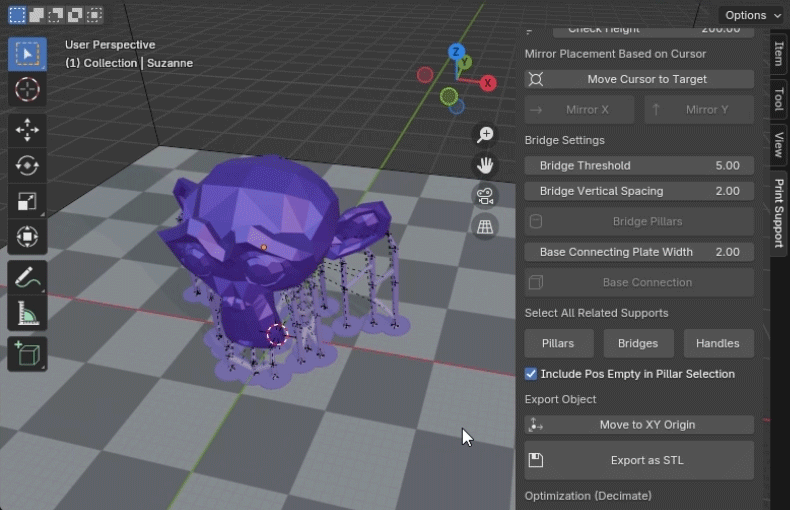Click the negative Y axis gizmo circle
Screen dimensions: 790x510
tap(448, 96)
